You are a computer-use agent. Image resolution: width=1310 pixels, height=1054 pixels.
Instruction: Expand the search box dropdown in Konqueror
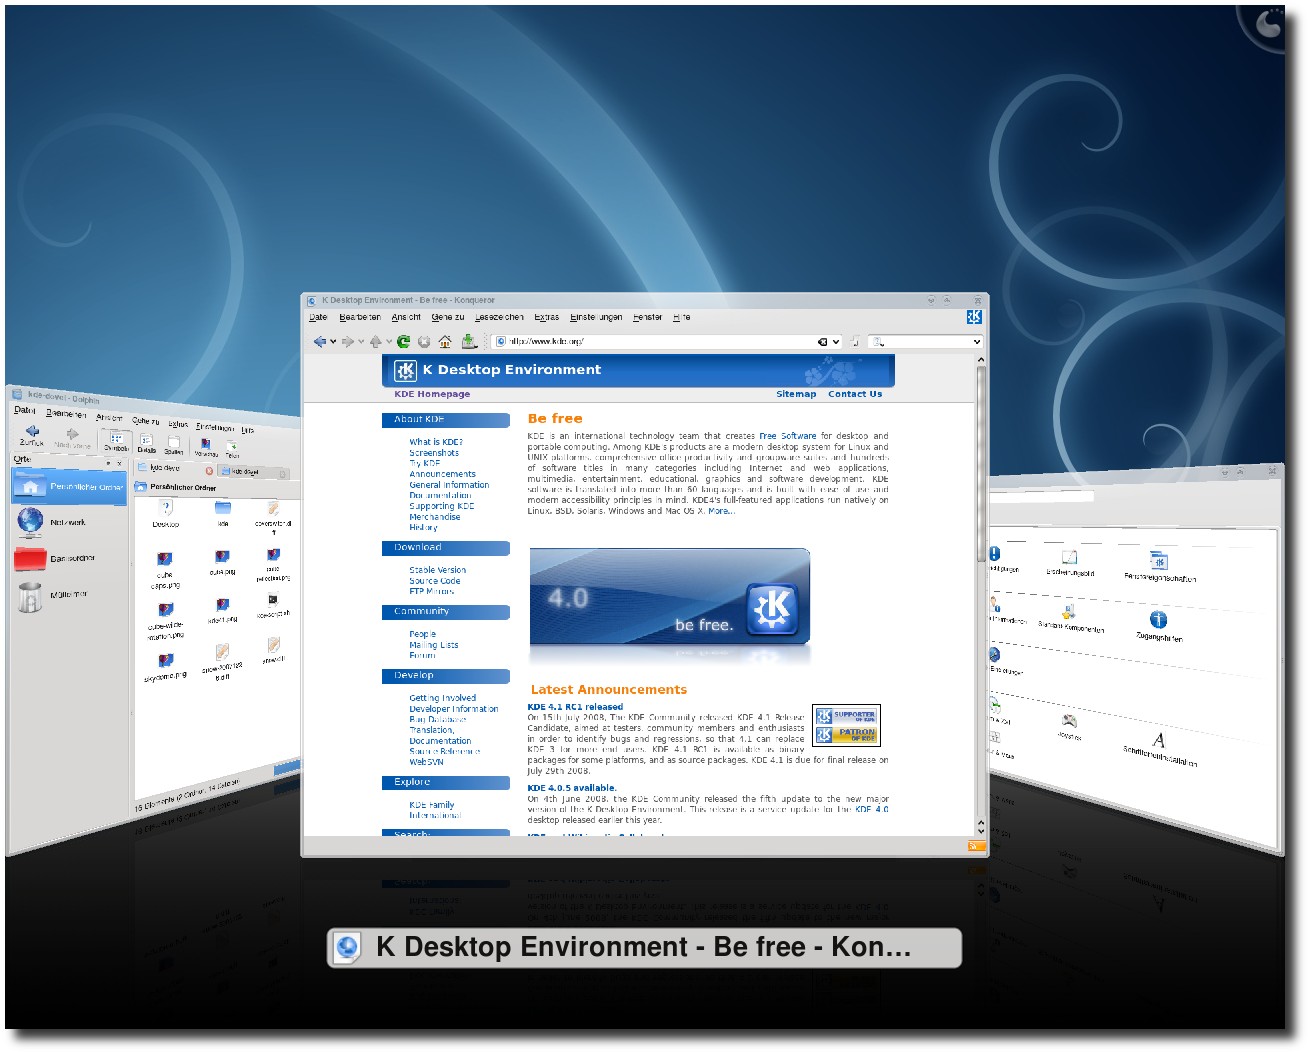pos(977,342)
